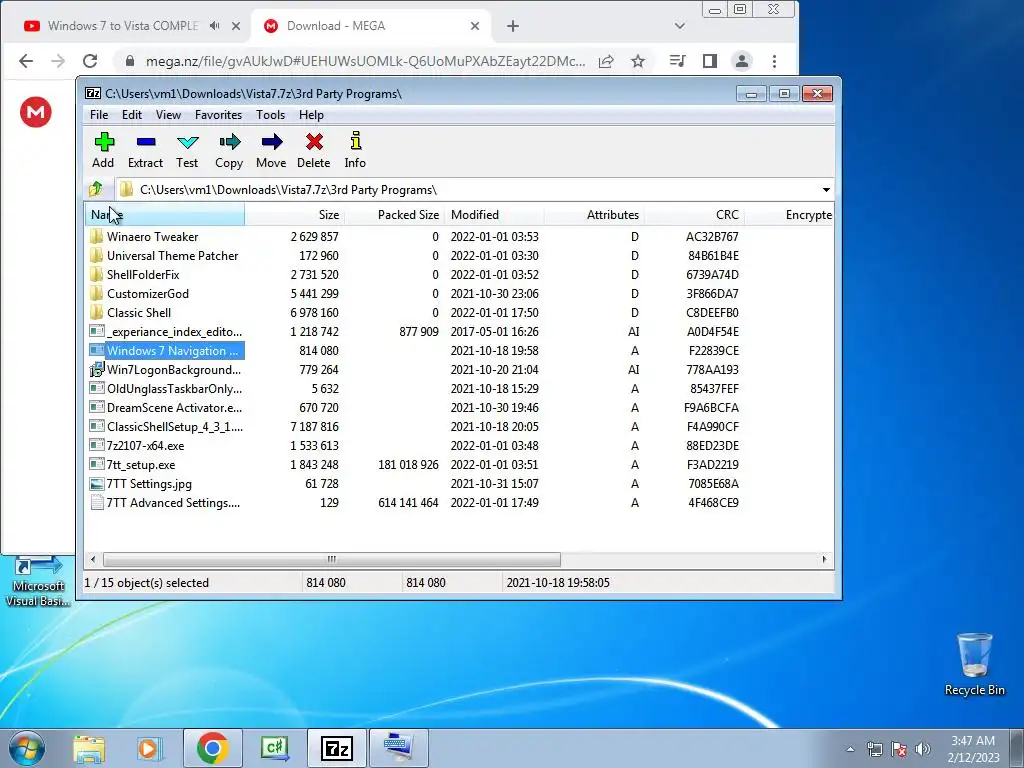Toggle Chrome side panel icon
This screenshot has height=768, width=1024.
(710, 61)
